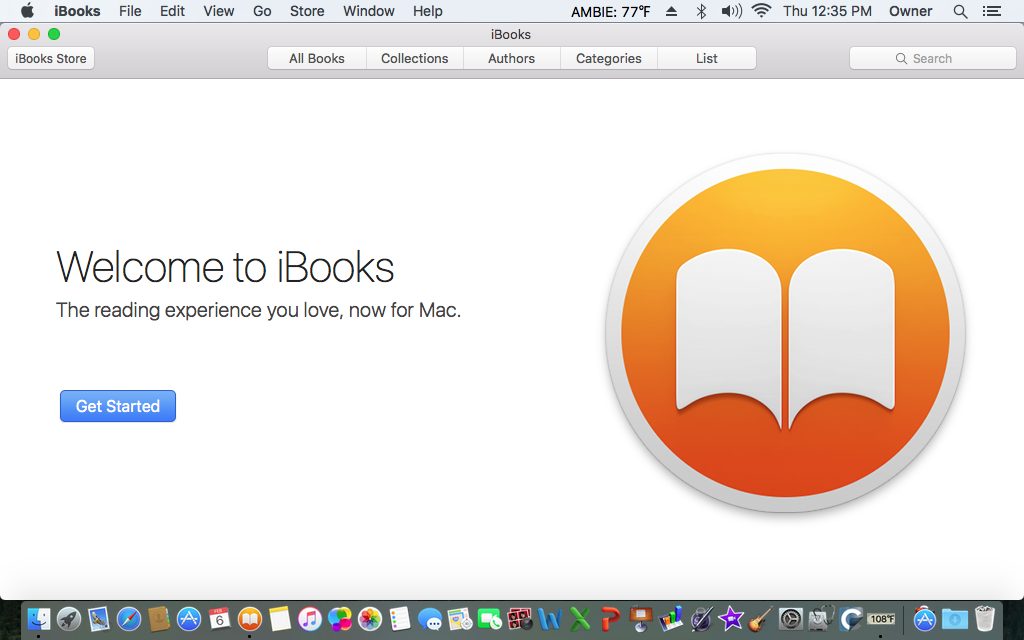Open the iBooks application menu

tap(77, 11)
